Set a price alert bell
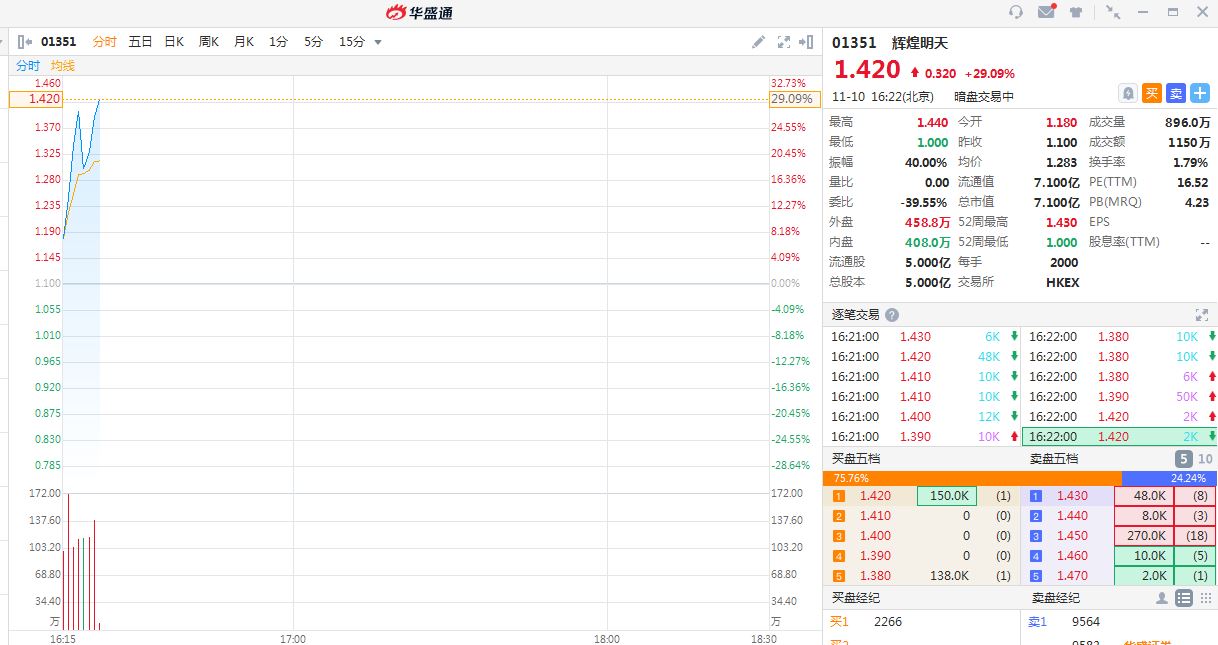Image resolution: width=1218 pixels, height=645 pixels. pyautogui.click(x=1128, y=93)
